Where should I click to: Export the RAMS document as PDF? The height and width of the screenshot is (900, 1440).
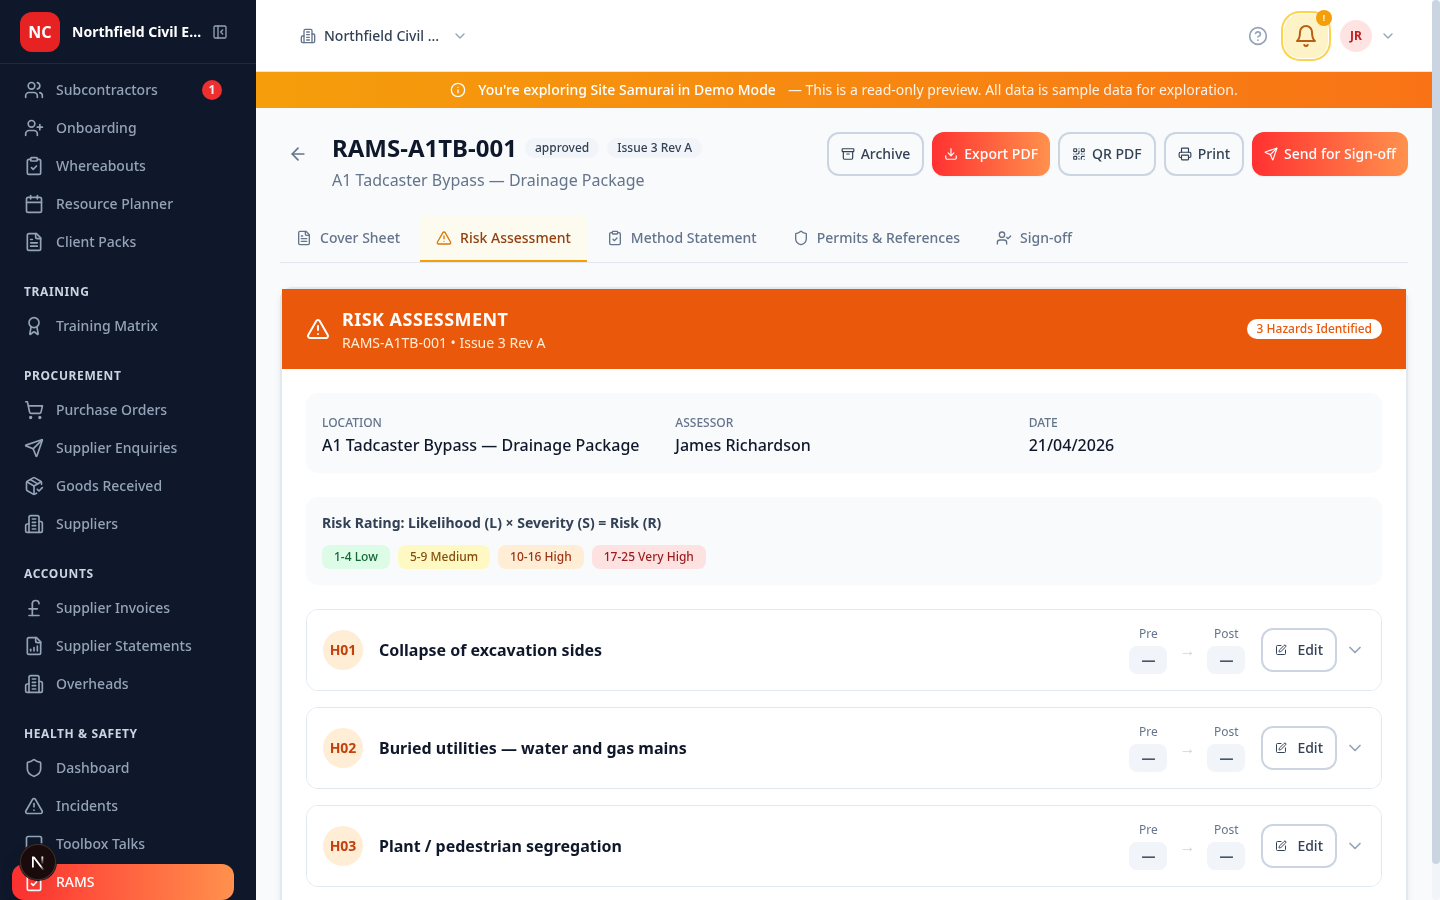pos(990,153)
